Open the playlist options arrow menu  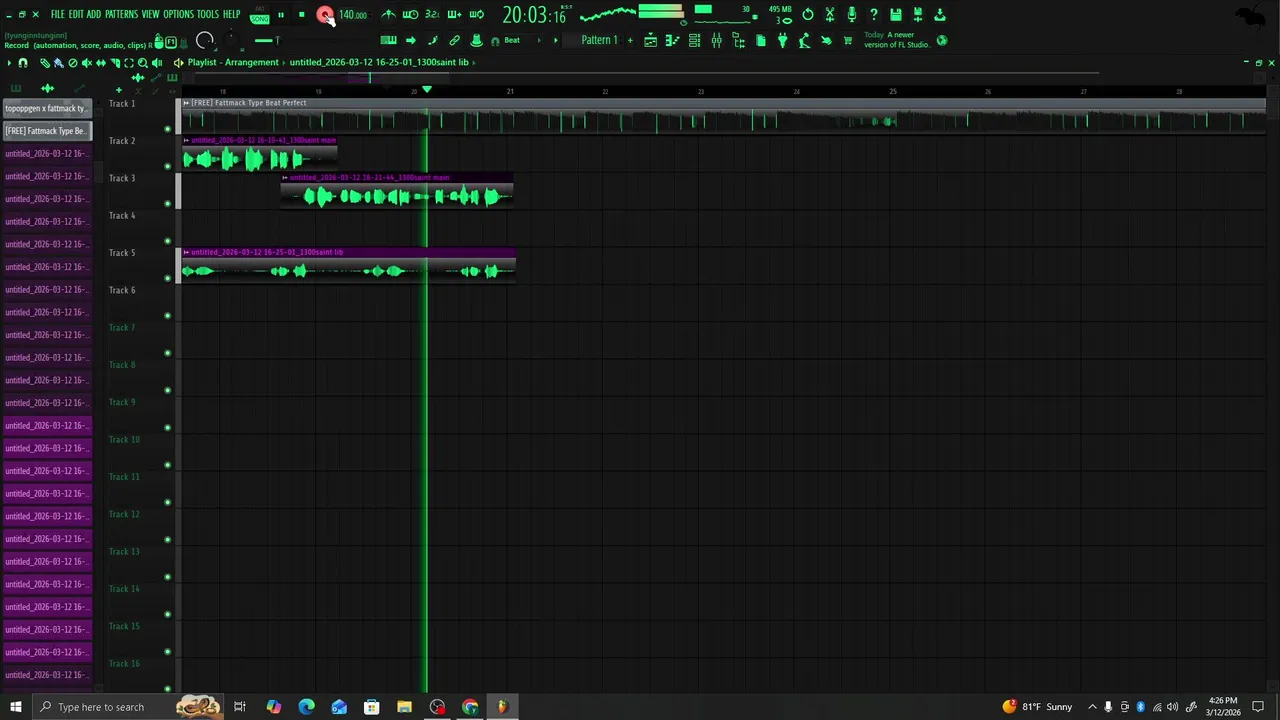9,63
